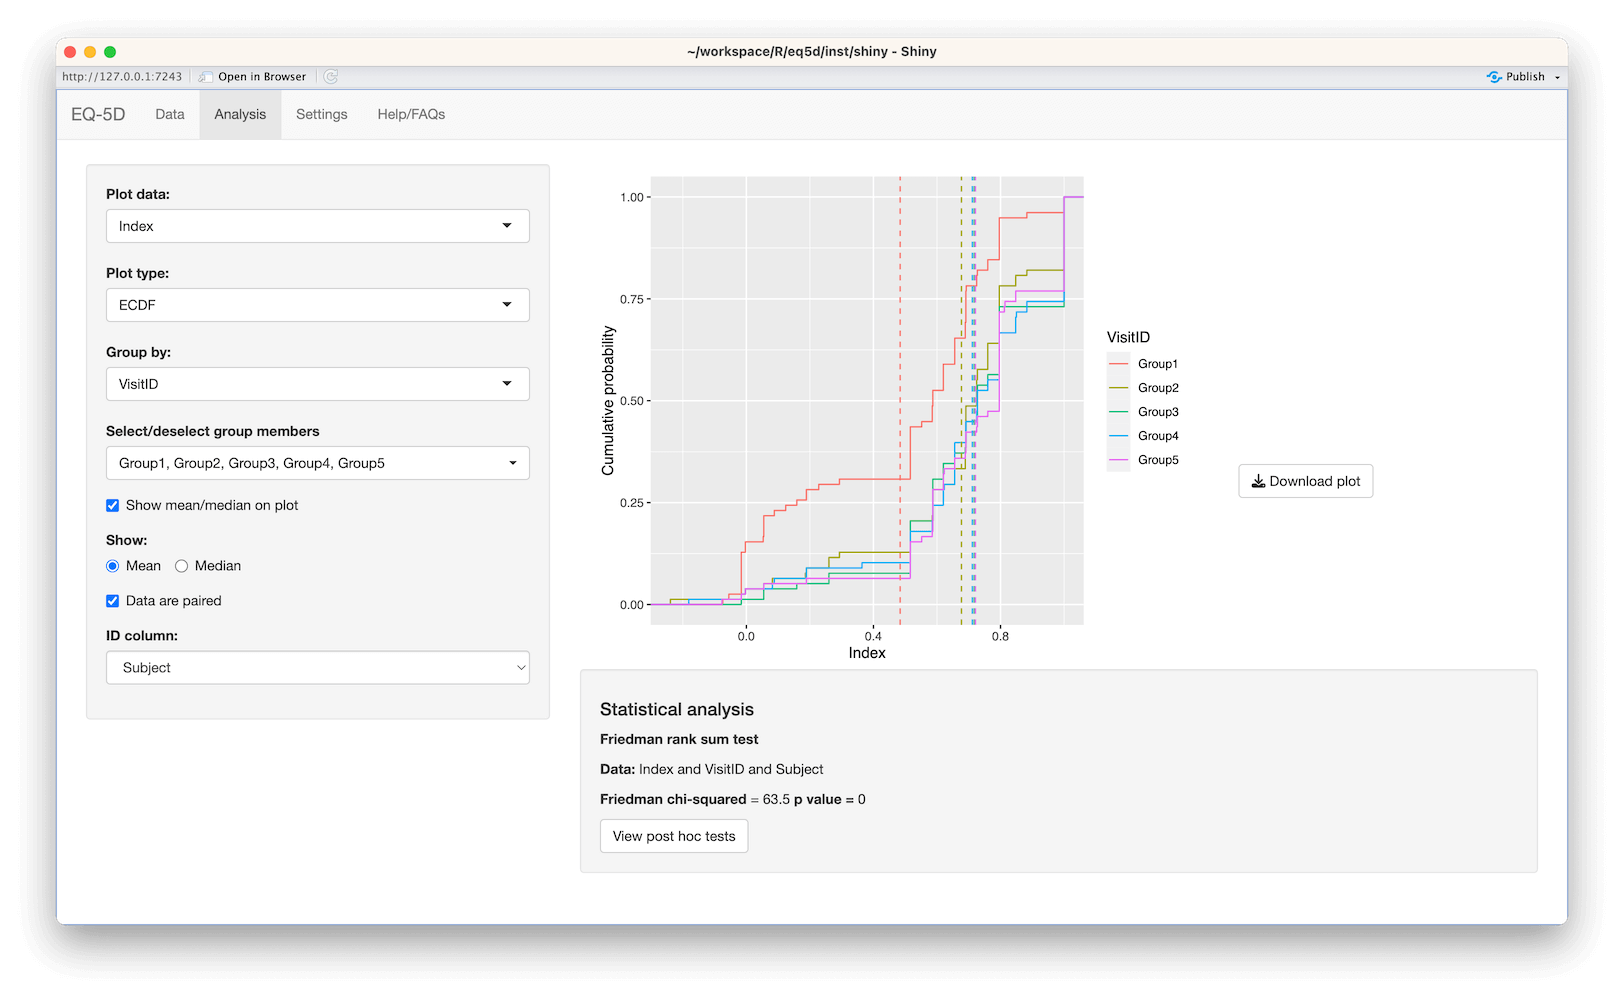Uncheck Show mean/median on plot
The height and width of the screenshot is (999, 1624).
112,505
